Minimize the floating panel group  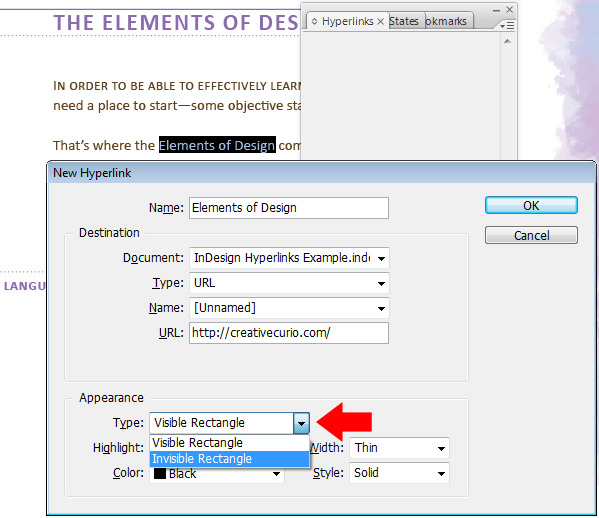[x=496, y=10]
